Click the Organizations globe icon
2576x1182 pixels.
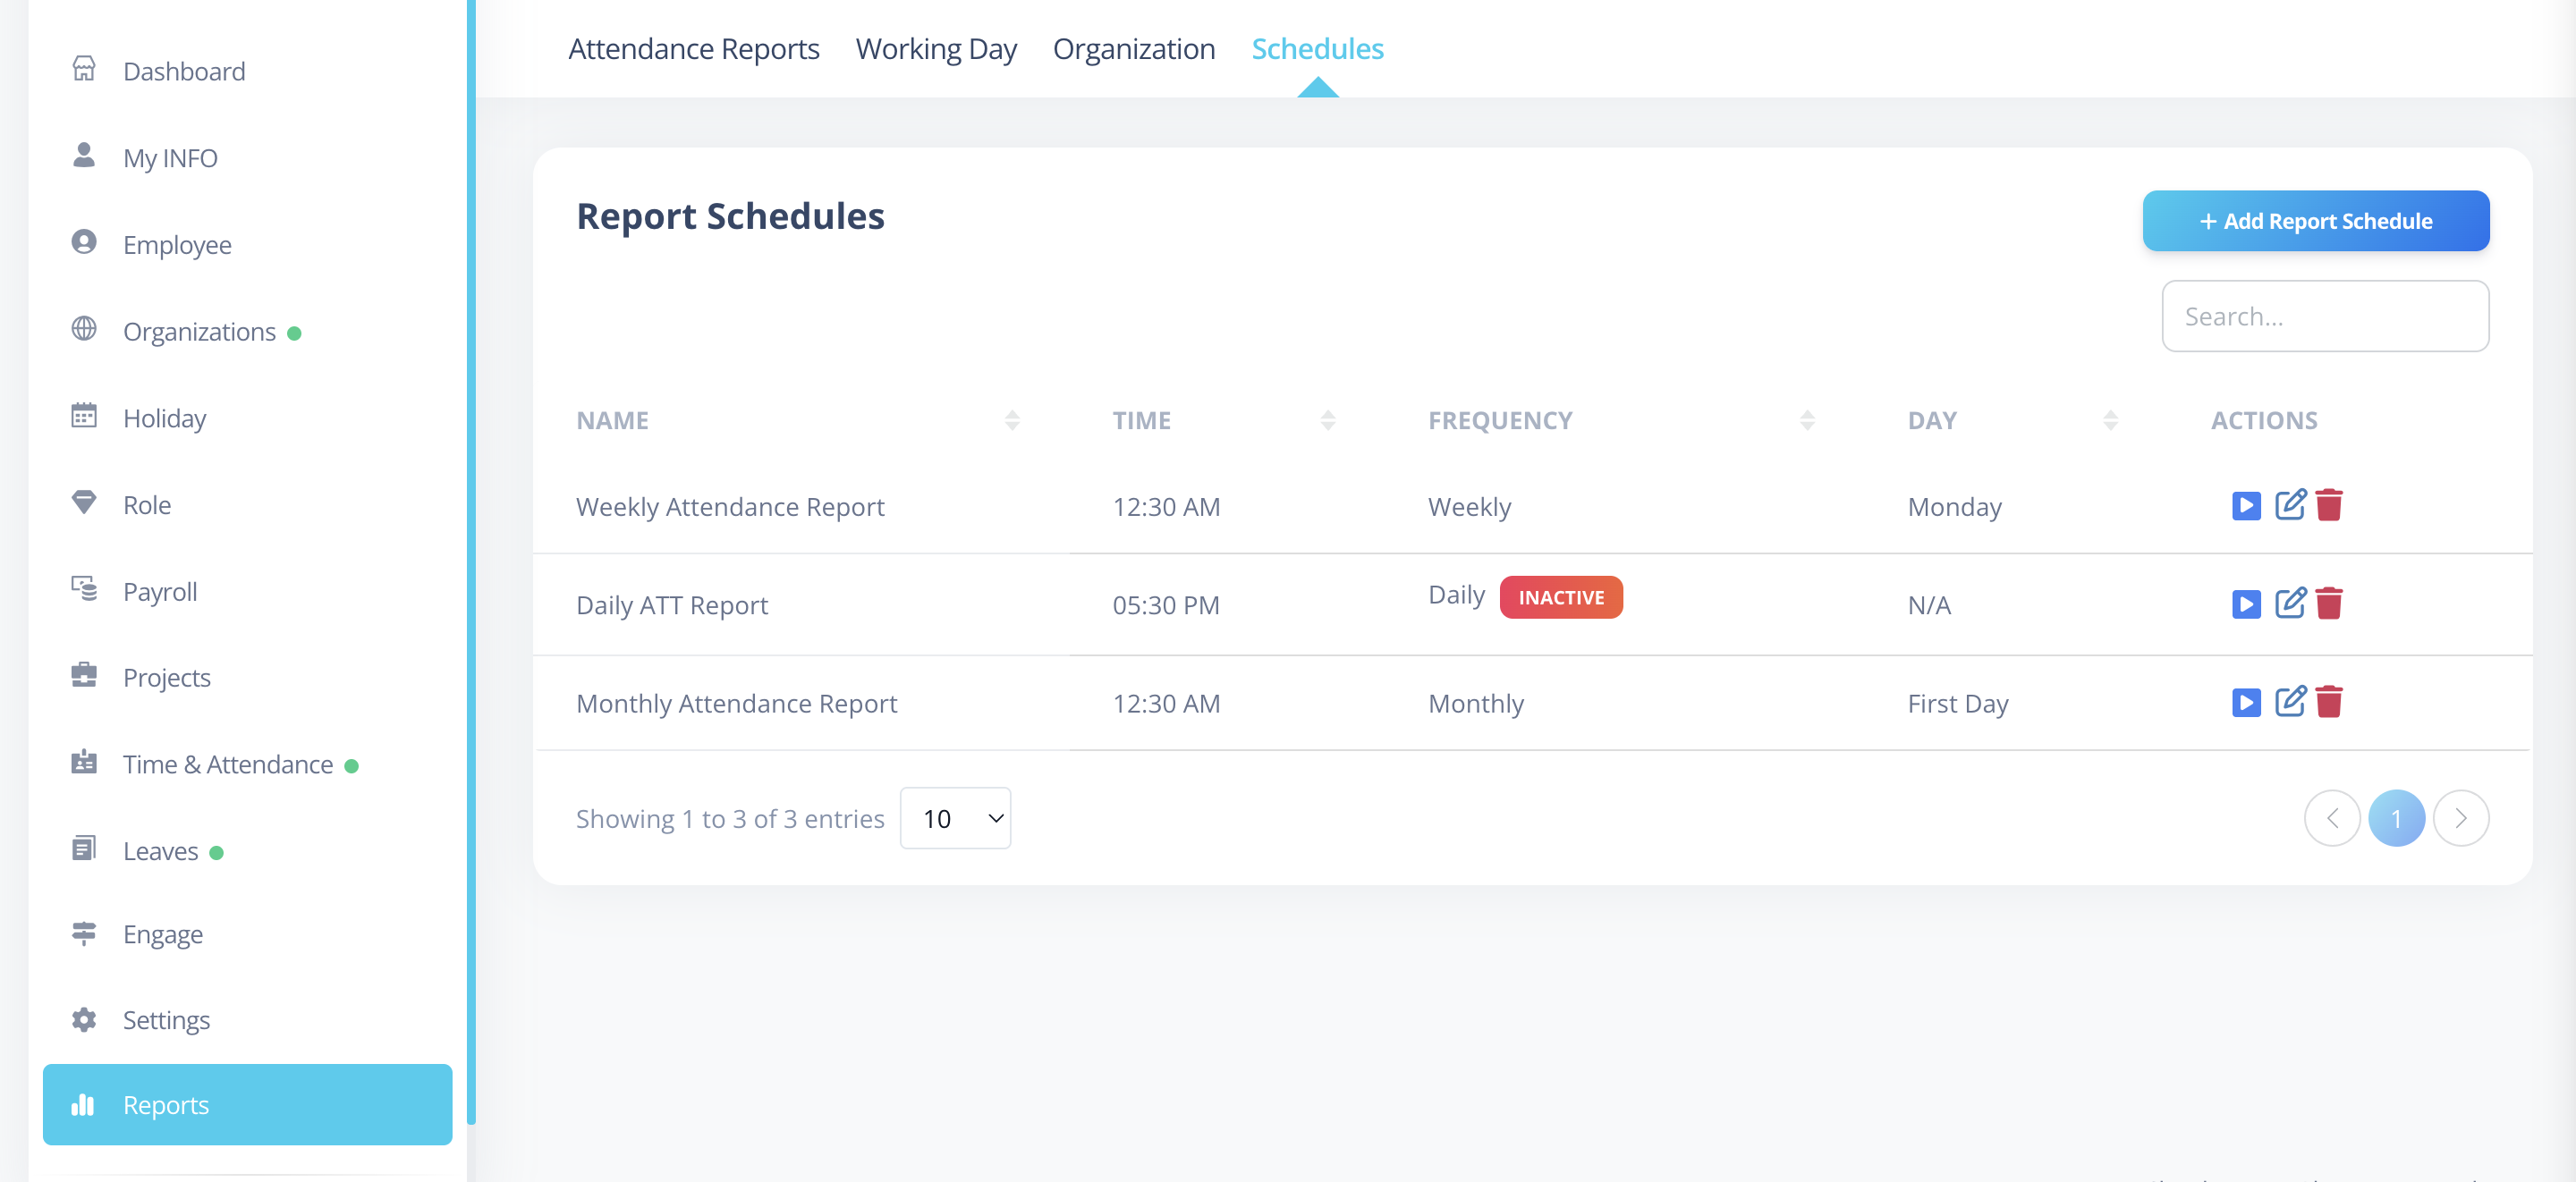[84, 329]
